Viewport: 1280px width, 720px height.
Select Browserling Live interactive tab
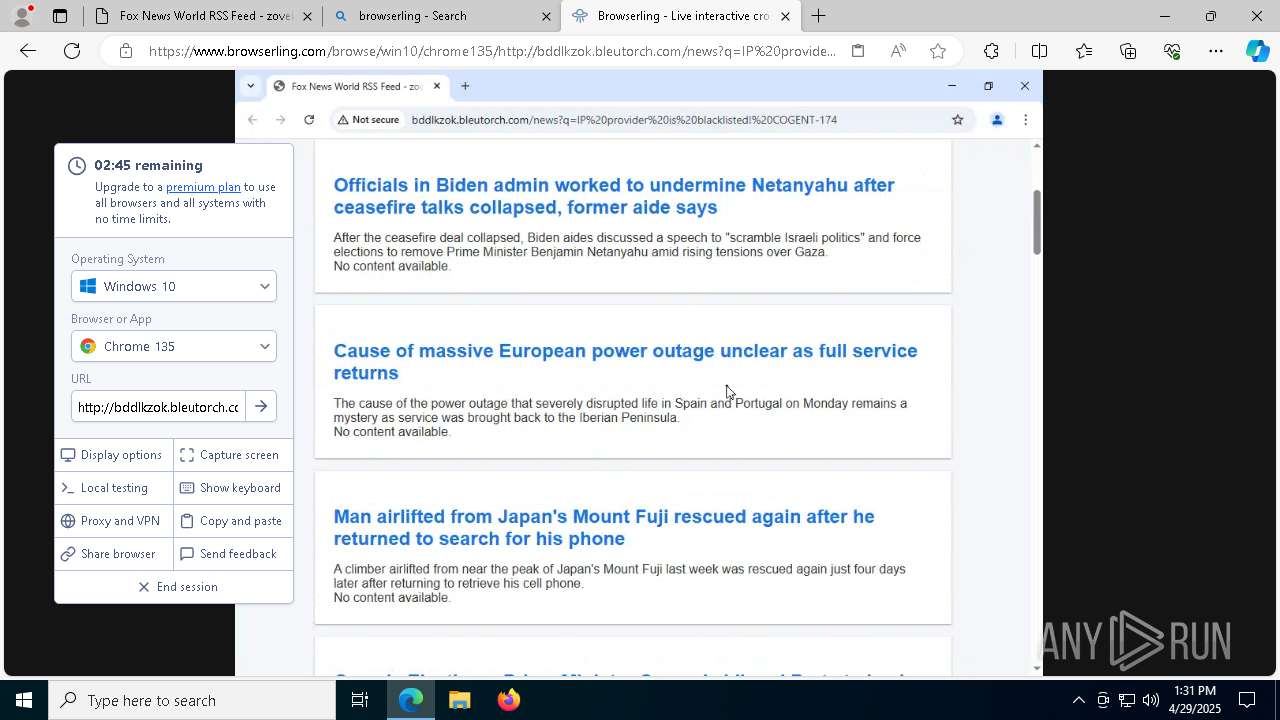click(680, 16)
